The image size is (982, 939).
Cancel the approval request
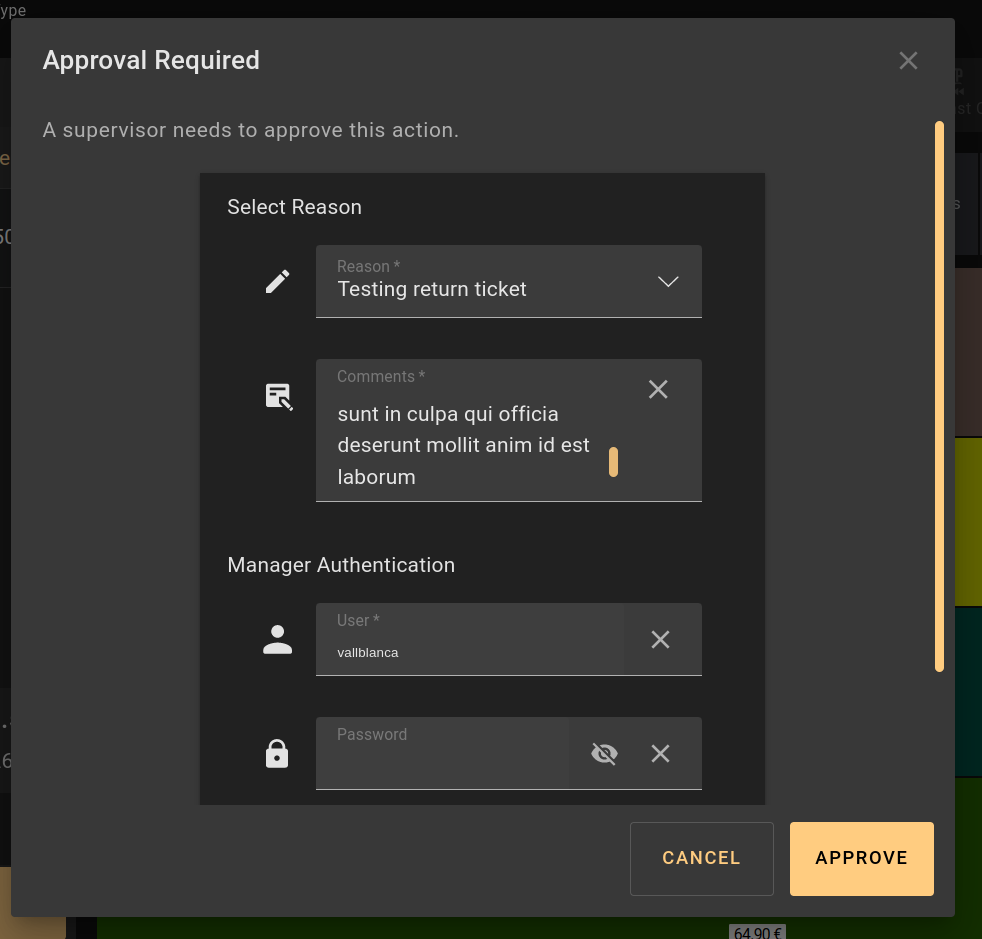point(701,858)
